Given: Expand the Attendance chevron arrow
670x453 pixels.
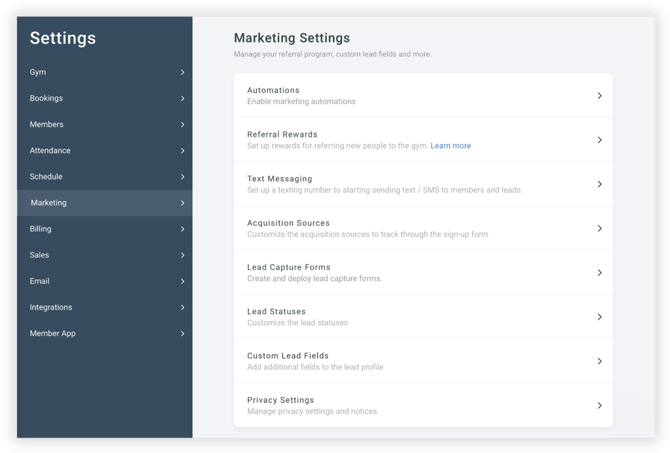Looking at the screenshot, I should tap(182, 151).
